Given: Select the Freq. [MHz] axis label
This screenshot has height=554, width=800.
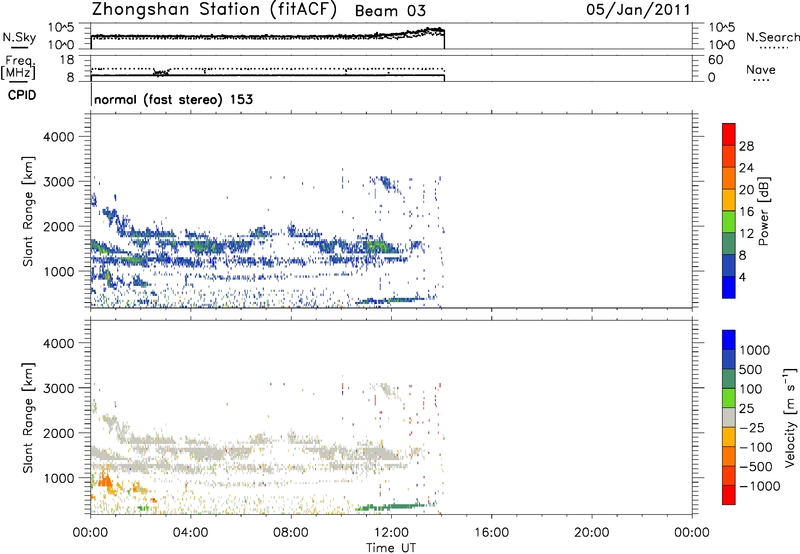Looking at the screenshot, I should pyautogui.click(x=18, y=67).
